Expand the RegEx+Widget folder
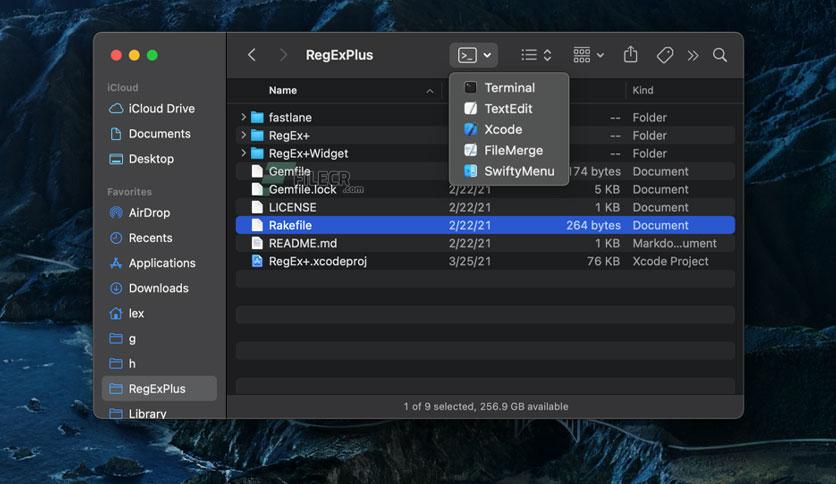The height and width of the screenshot is (484, 836). pyautogui.click(x=243, y=153)
